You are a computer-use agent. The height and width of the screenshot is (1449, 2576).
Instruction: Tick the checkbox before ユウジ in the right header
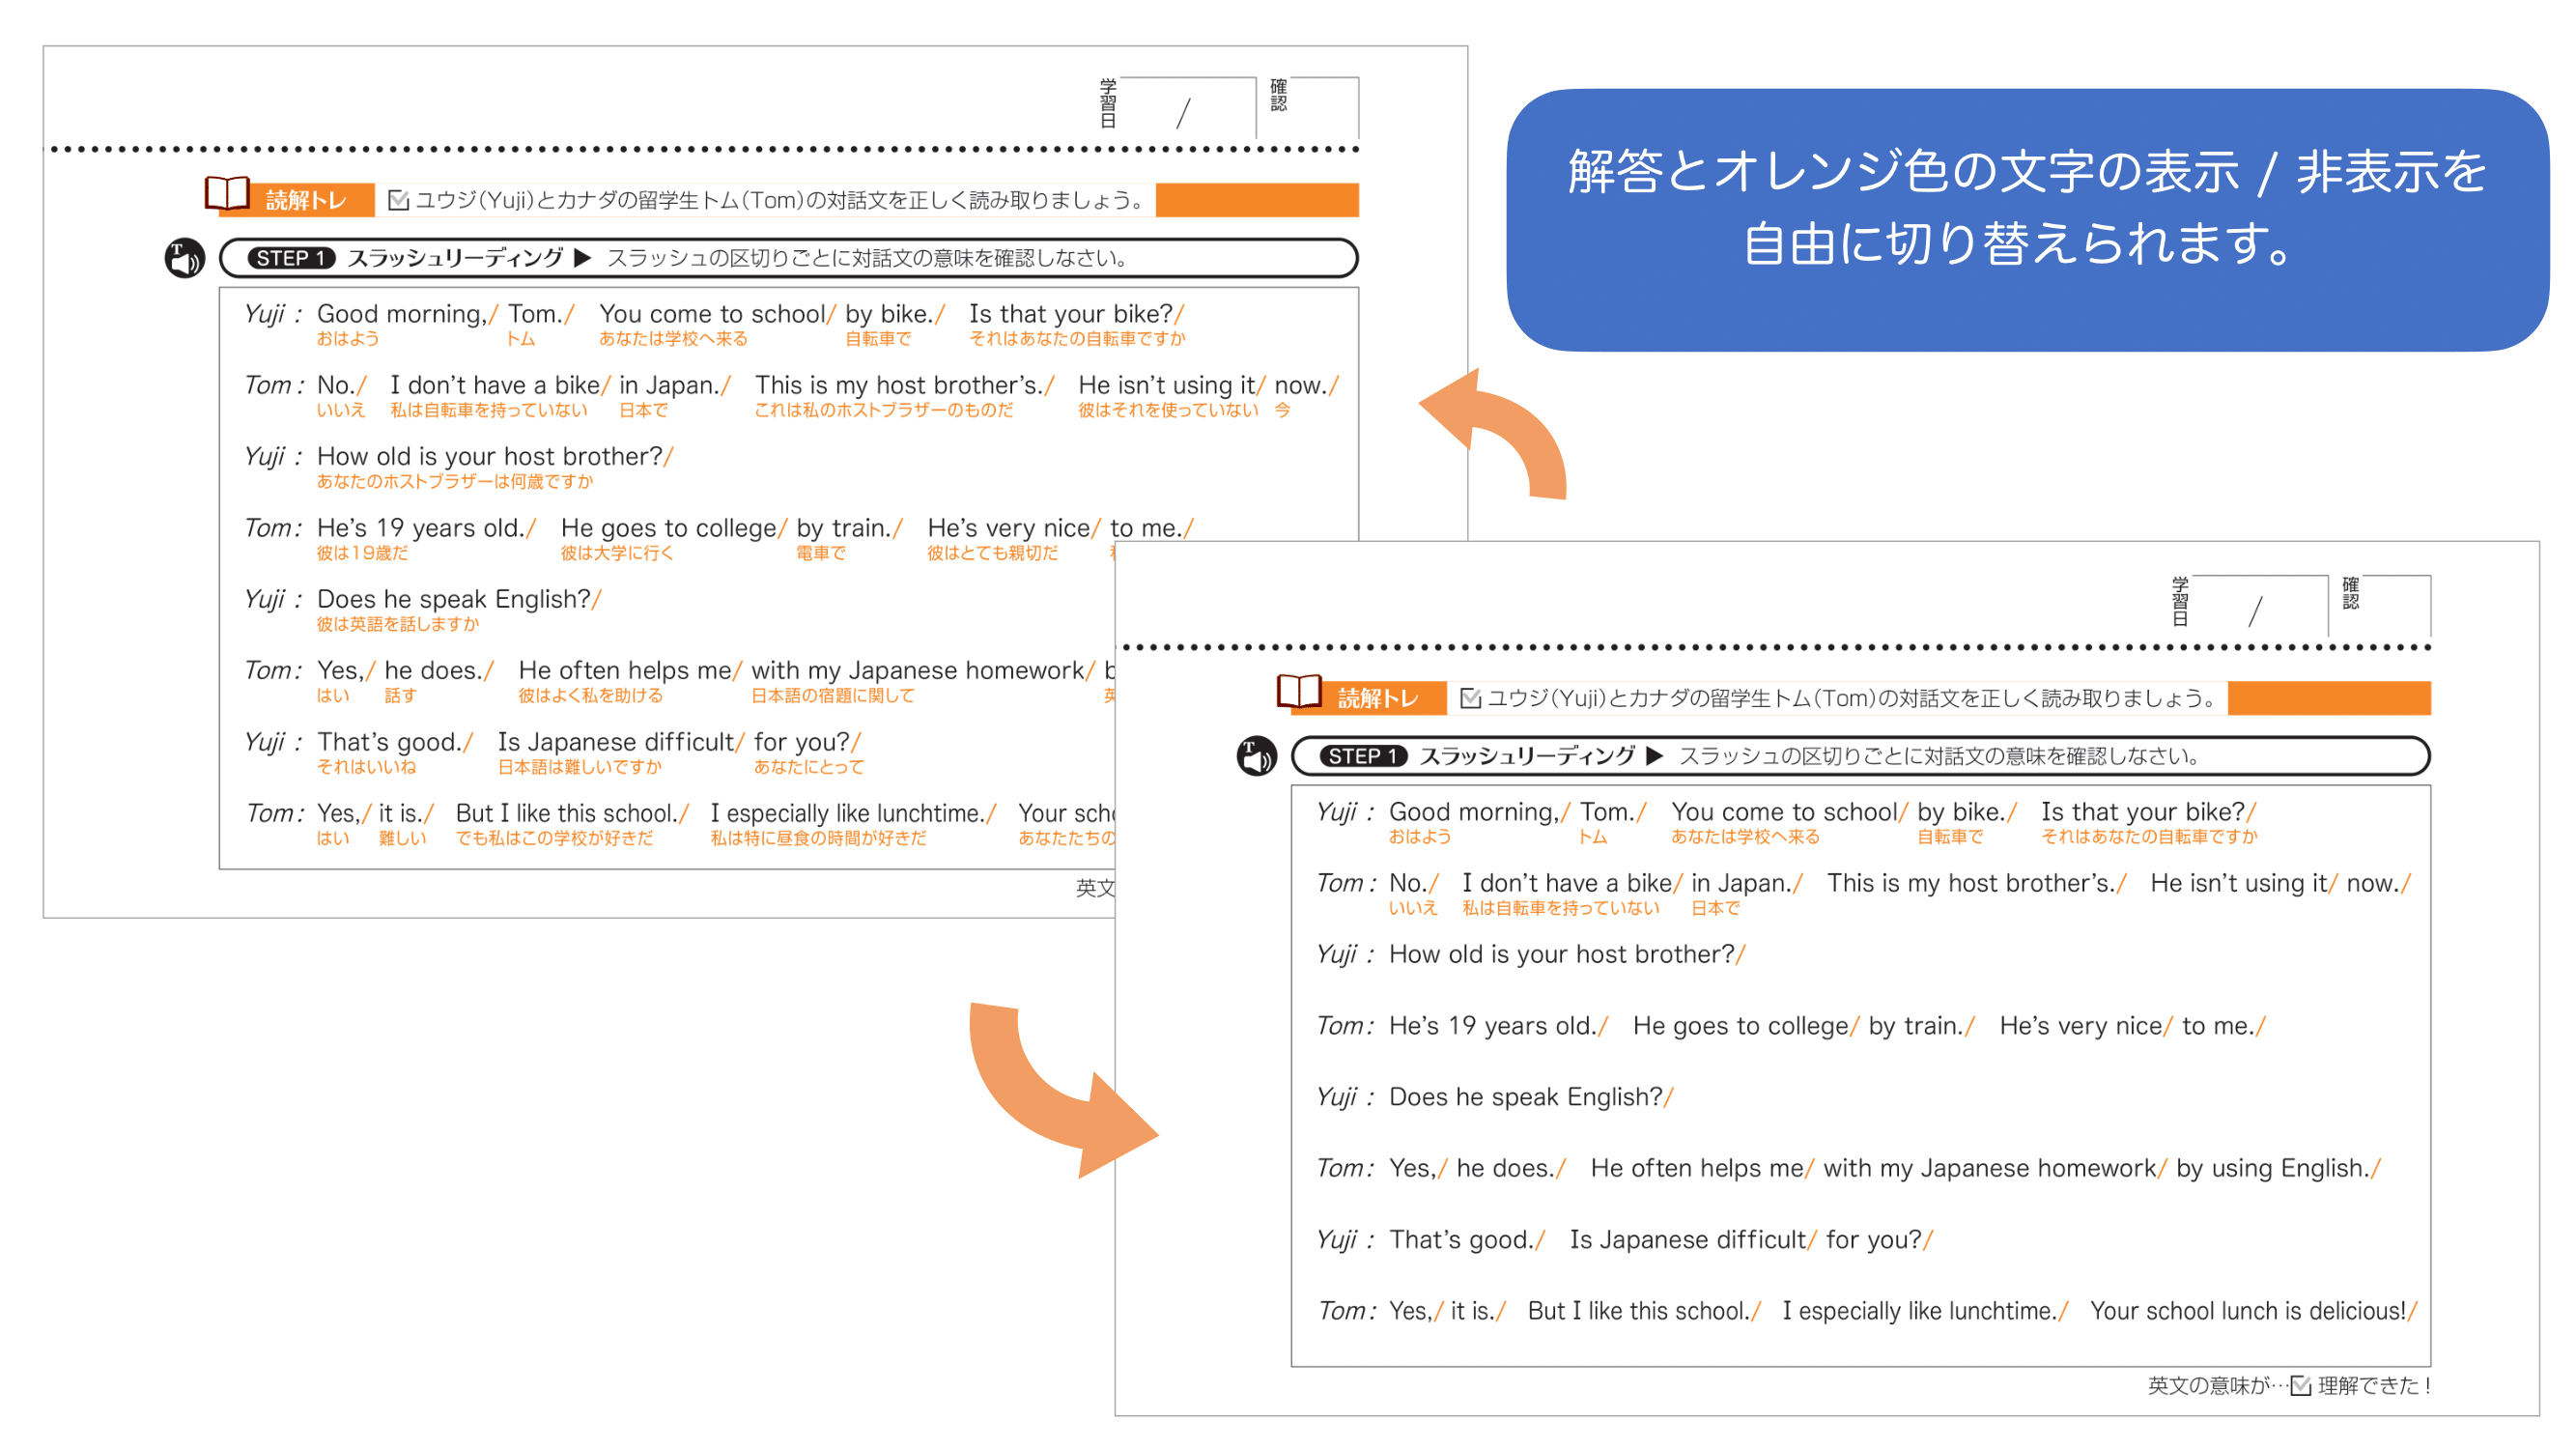(x=1470, y=698)
